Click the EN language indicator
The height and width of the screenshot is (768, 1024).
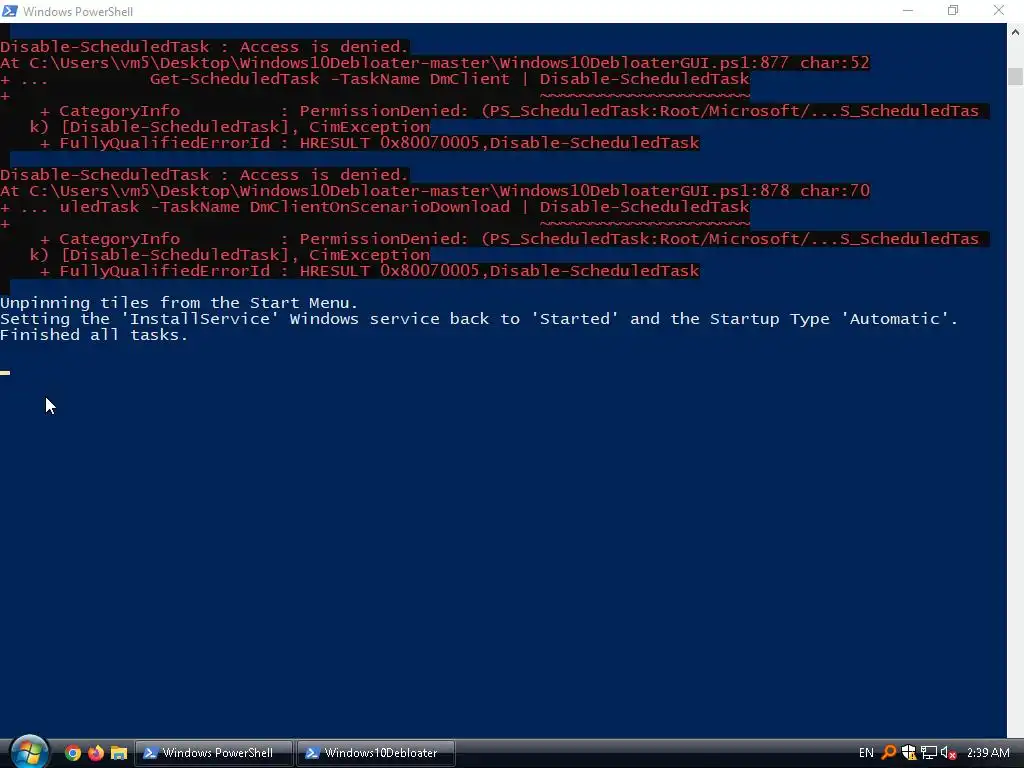pyautogui.click(x=866, y=753)
